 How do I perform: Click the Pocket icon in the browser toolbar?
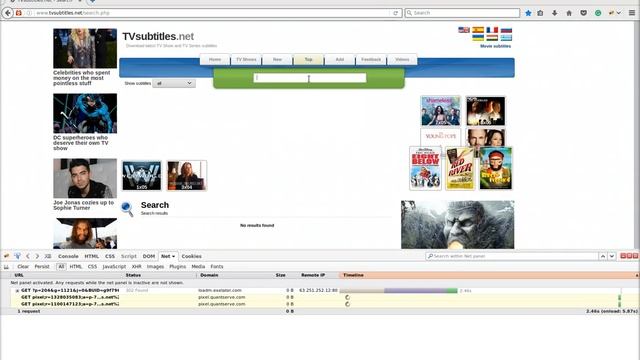click(x=584, y=13)
